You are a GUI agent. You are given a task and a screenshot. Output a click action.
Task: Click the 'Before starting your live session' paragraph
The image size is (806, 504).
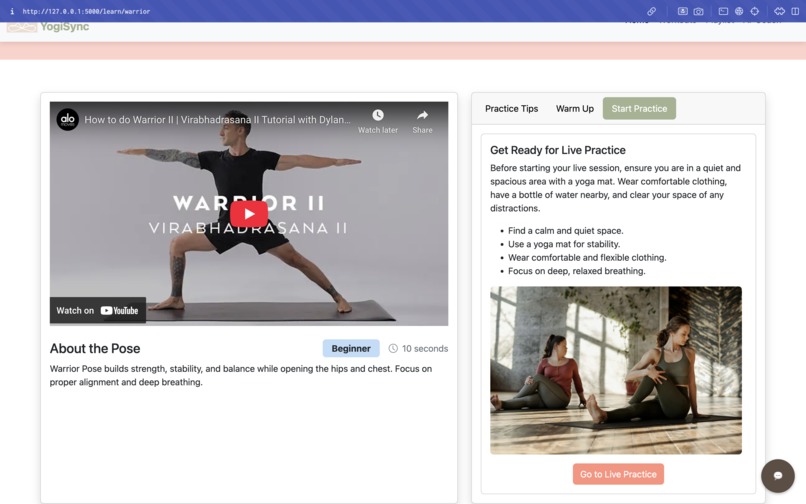pos(615,188)
